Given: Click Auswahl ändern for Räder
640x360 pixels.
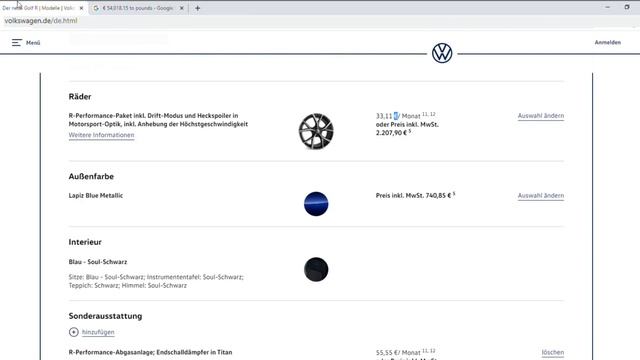Looking at the screenshot, I should 541,116.
